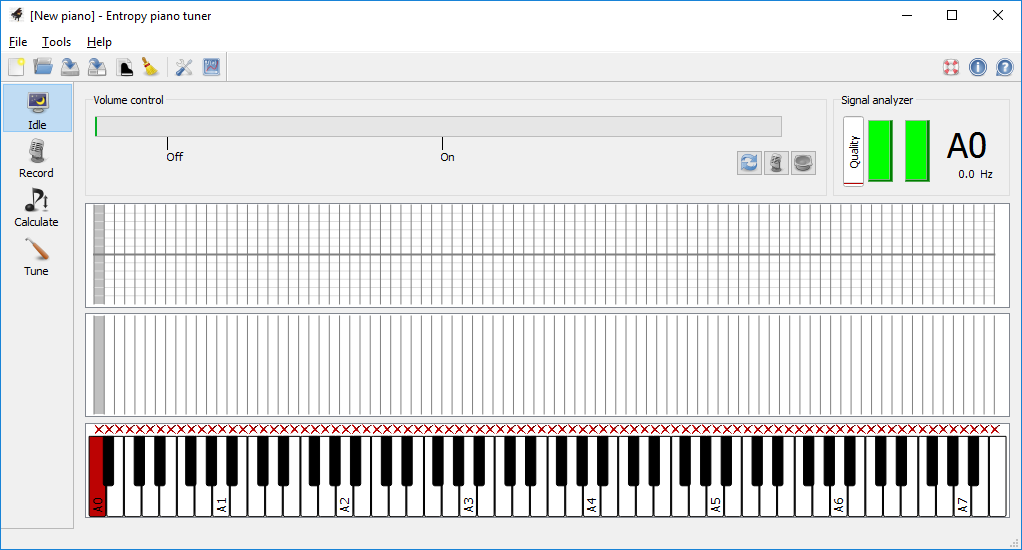Select the A5 piano key
This screenshot has height=550, width=1022.
point(716,502)
